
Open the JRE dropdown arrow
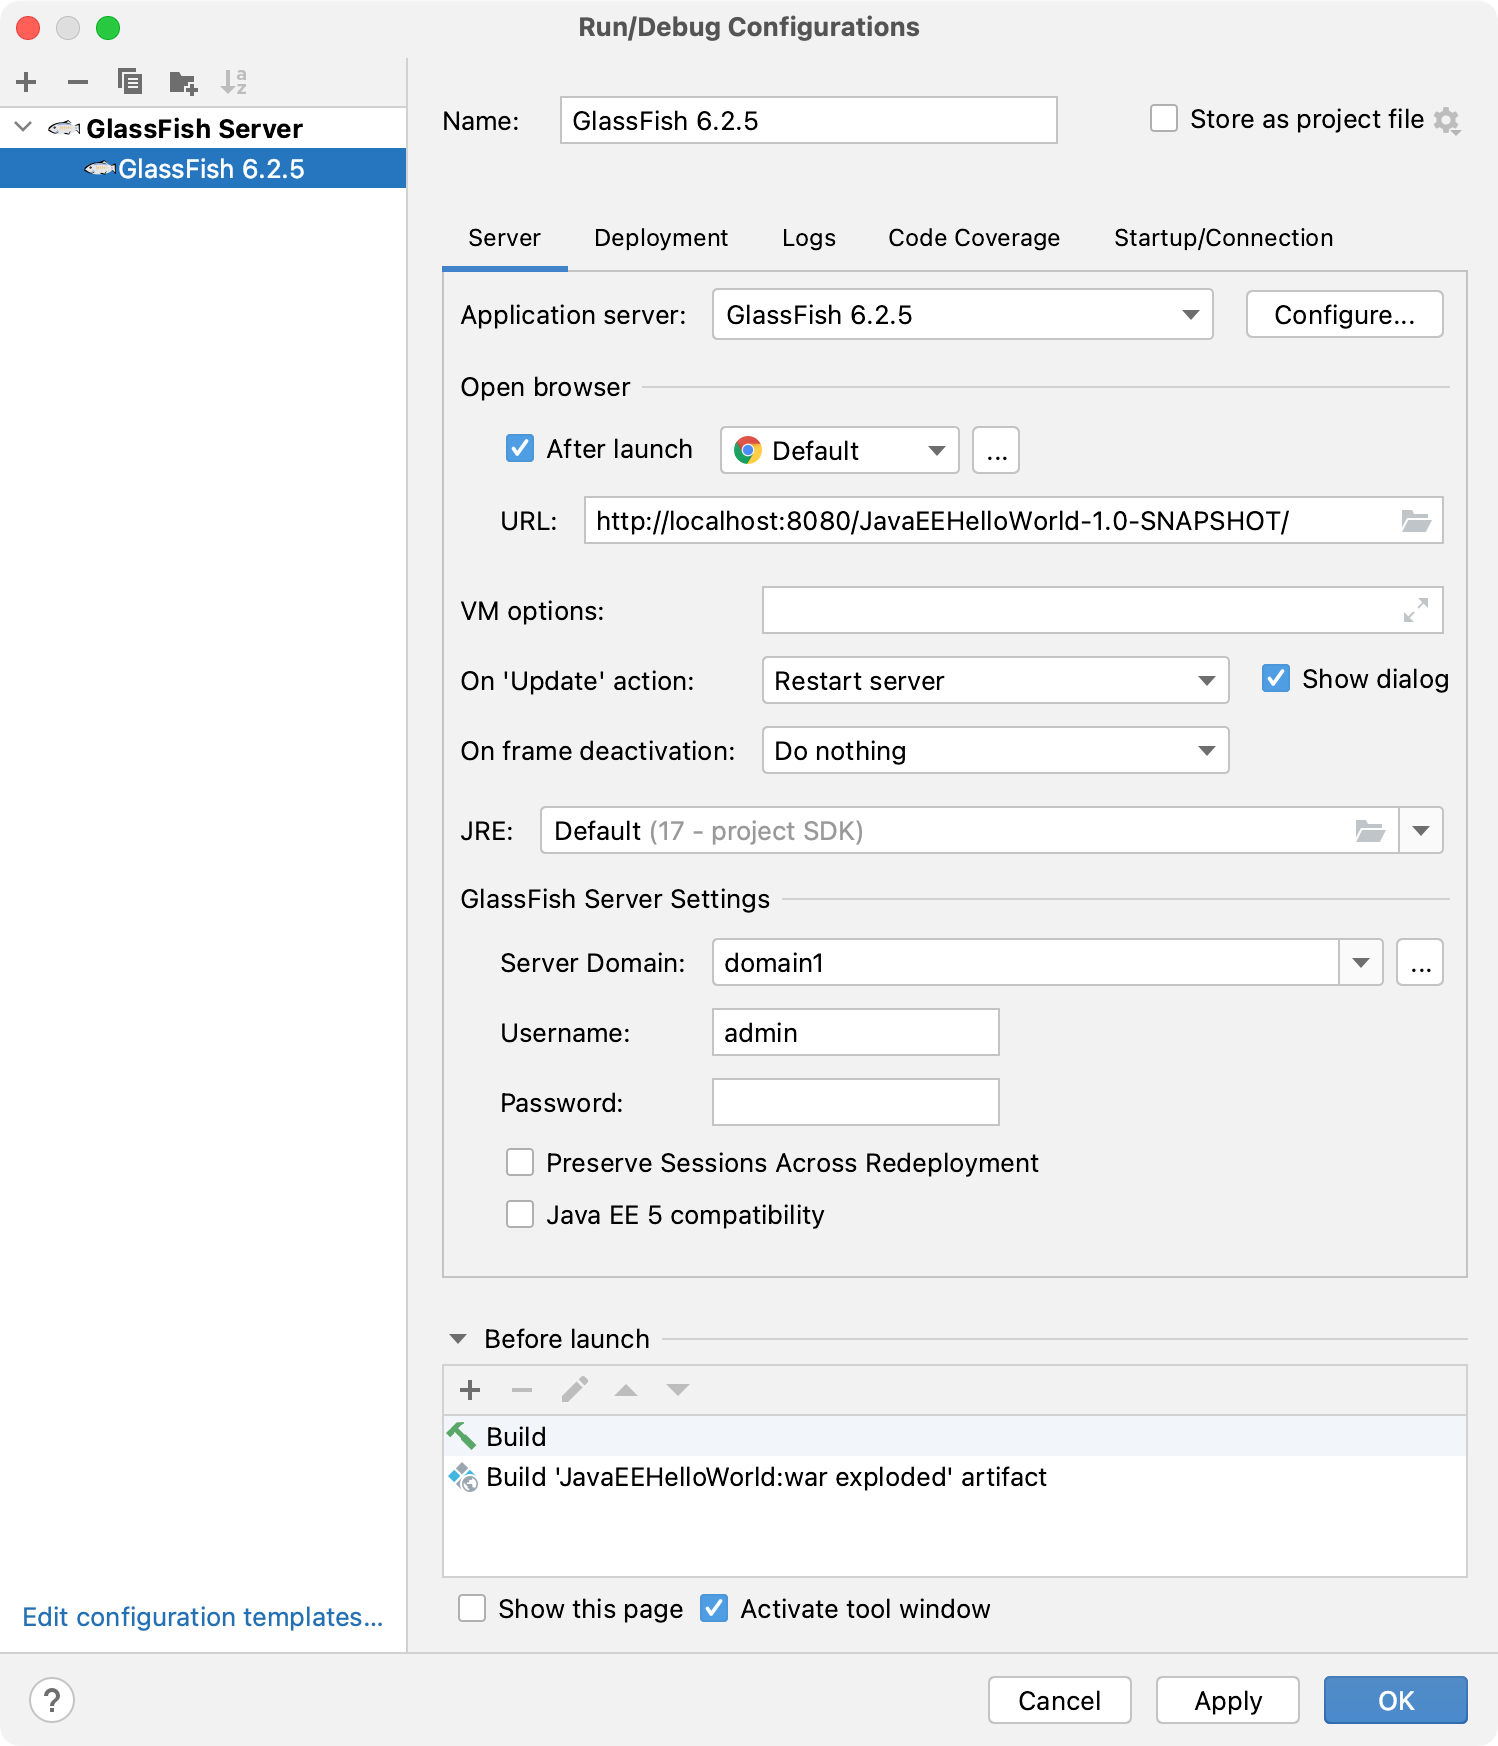click(1420, 830)
